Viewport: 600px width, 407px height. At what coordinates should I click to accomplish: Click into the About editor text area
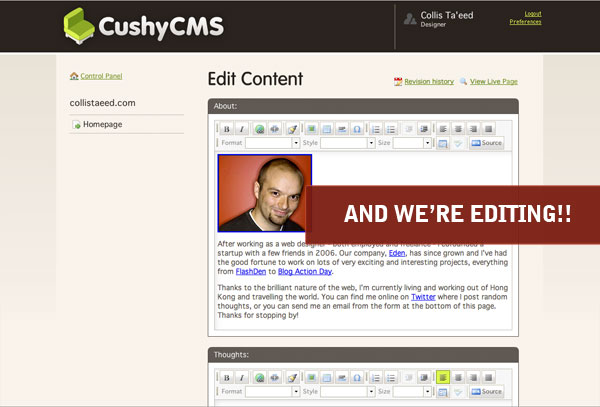tap(363, 241)
